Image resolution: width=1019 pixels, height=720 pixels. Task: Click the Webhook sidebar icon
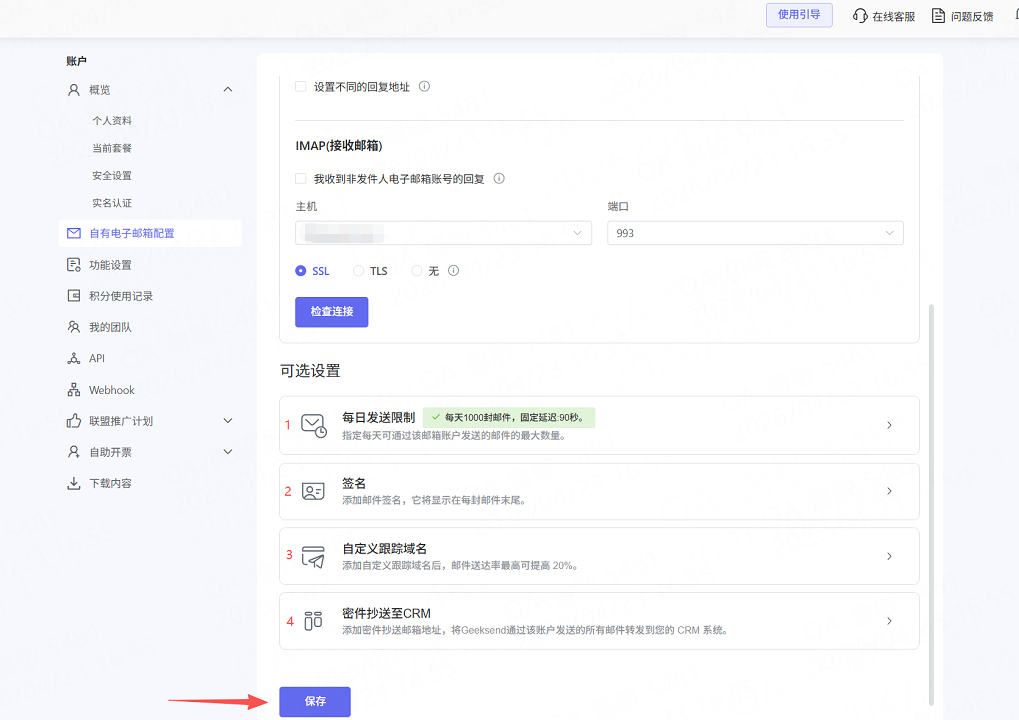coord(74,390)
